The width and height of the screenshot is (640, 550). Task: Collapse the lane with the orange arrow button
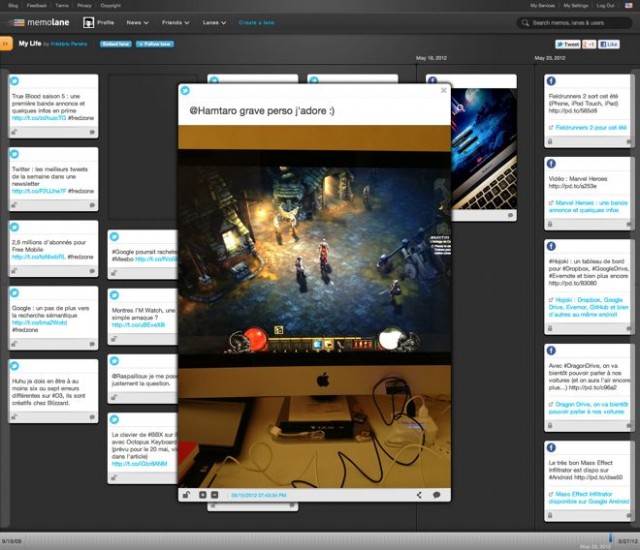coord(6,44)
